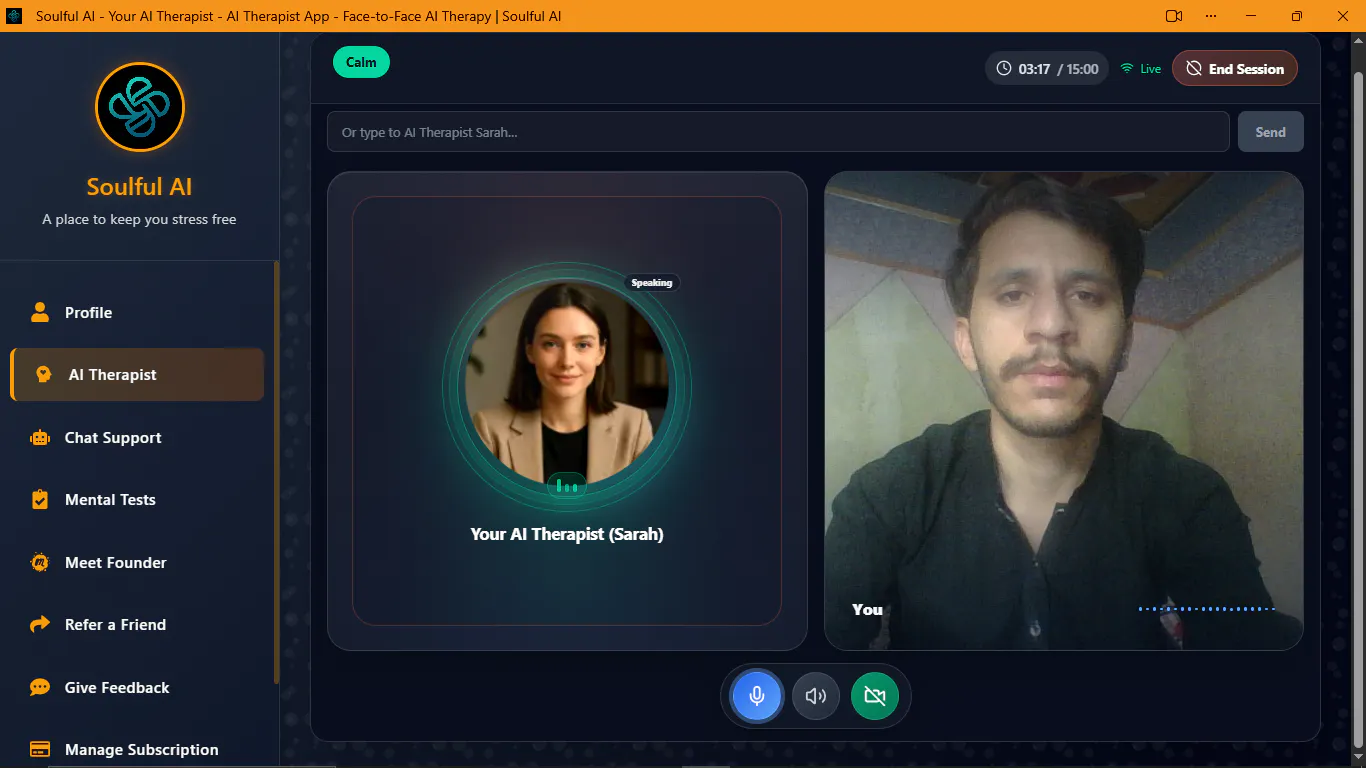Click the Manage Subscription card icon
1366x768 pixels.
pos(40,749)
